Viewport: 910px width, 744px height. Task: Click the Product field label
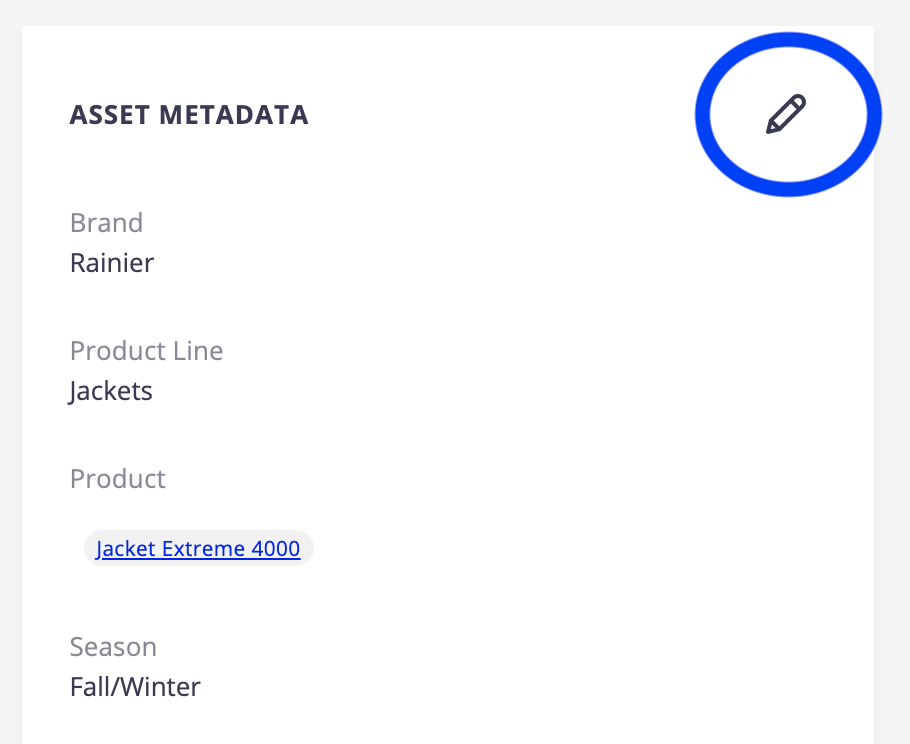click(x=118, y=479)
